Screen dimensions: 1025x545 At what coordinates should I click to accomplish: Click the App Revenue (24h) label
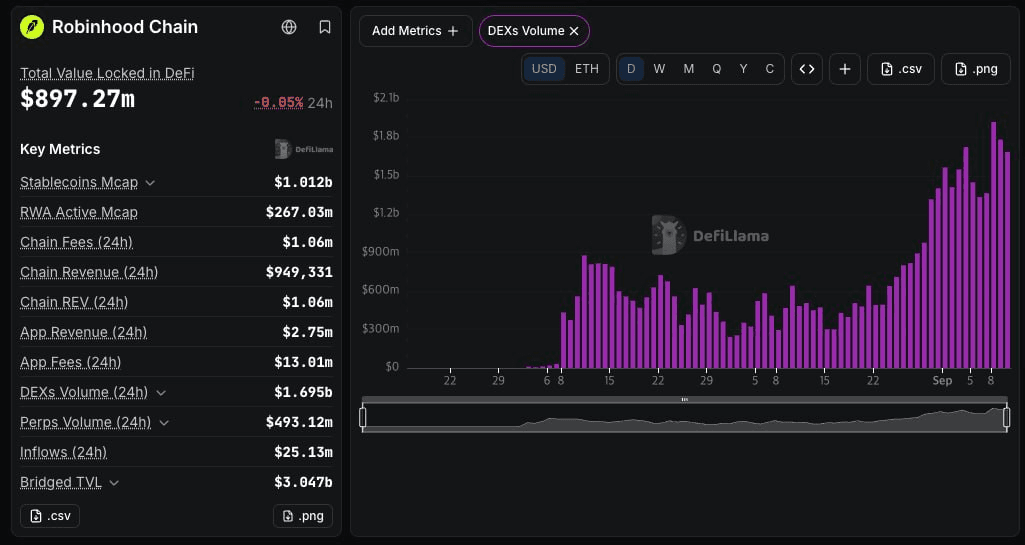point(84,333)
